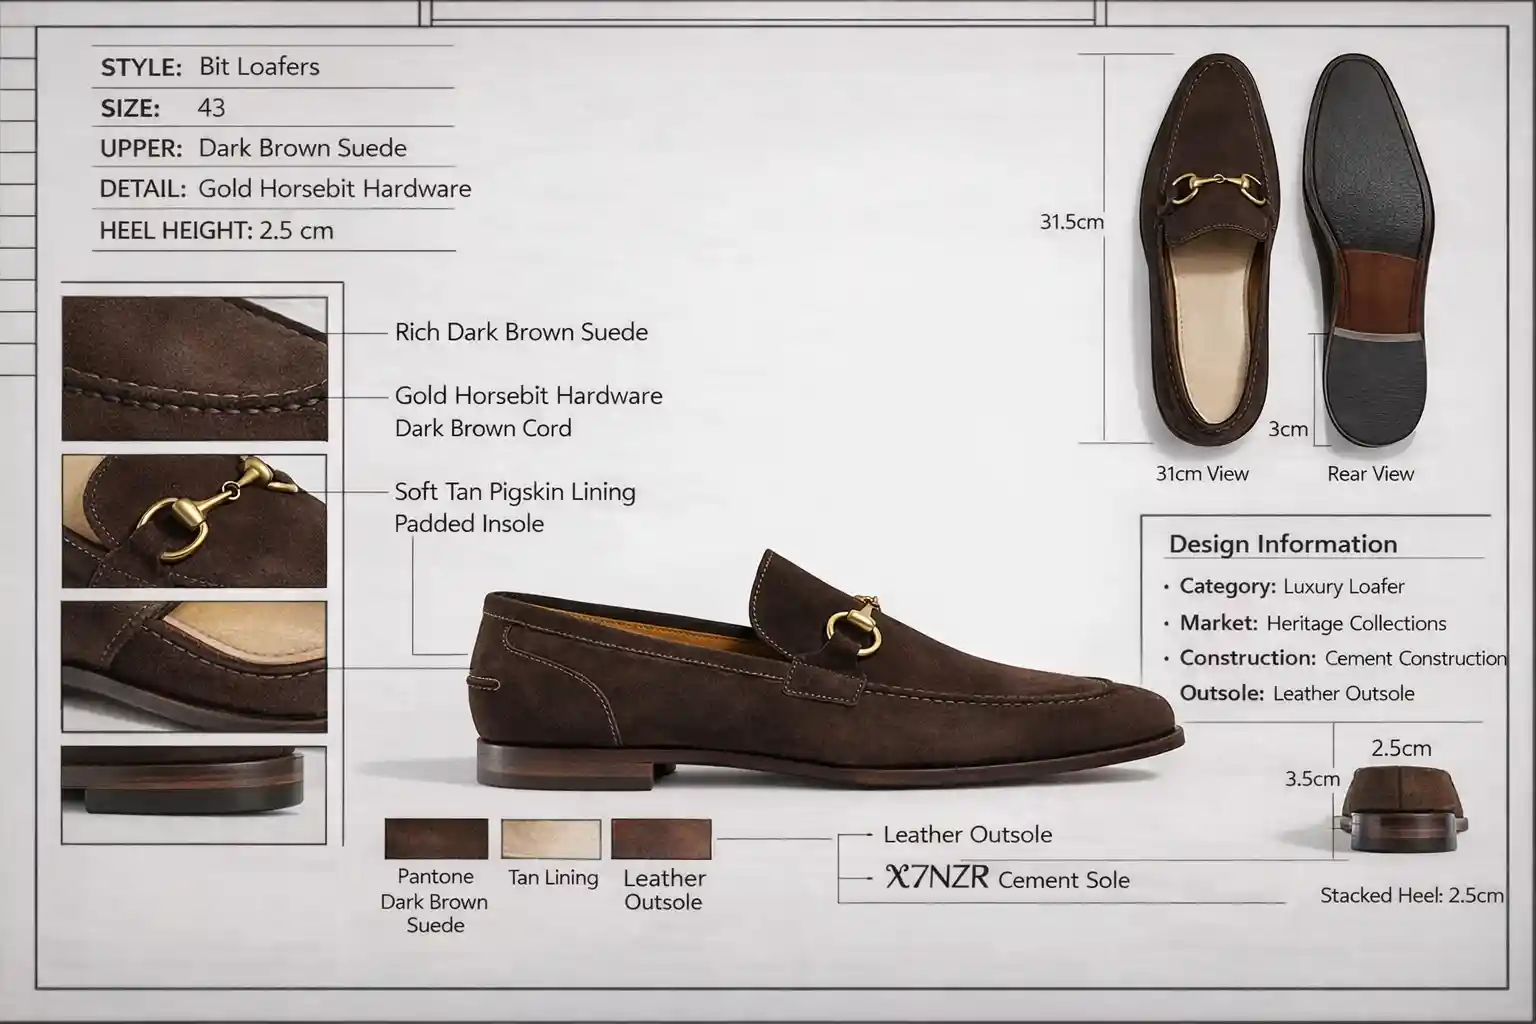Screen dimensions: 1536x1024
Task: Click the '3cm' dimension label
Action: 1288,429
